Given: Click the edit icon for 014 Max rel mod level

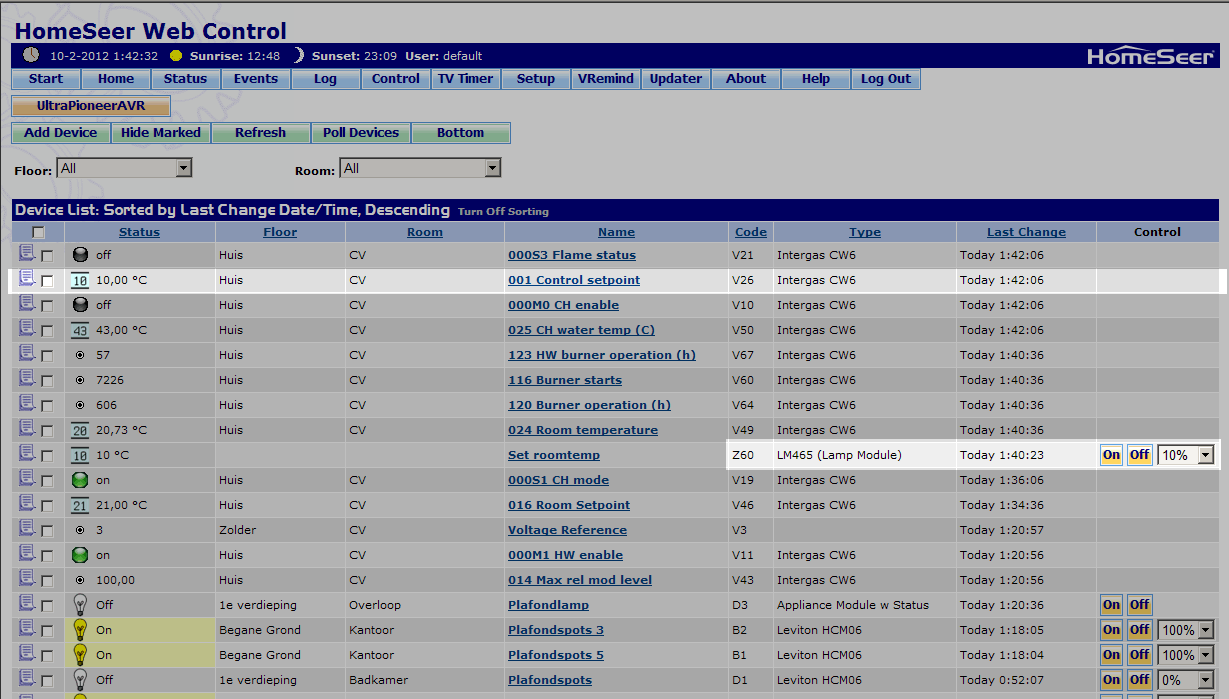Looking at the screenshot, I should [x=26, y=579].
